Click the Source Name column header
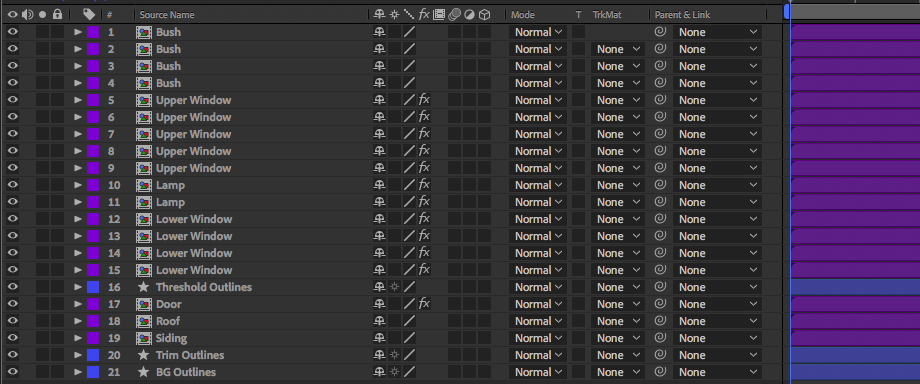Screen dimensions: 920x384 167,15
